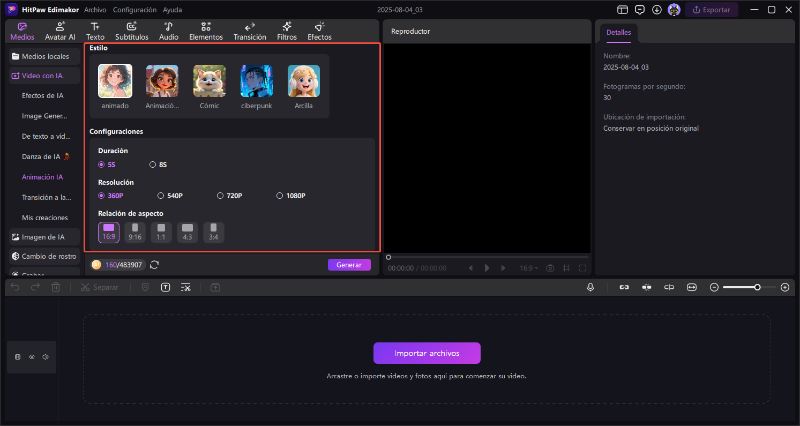Choose the Animació... style thumbnail

click(x=162, y=81)
